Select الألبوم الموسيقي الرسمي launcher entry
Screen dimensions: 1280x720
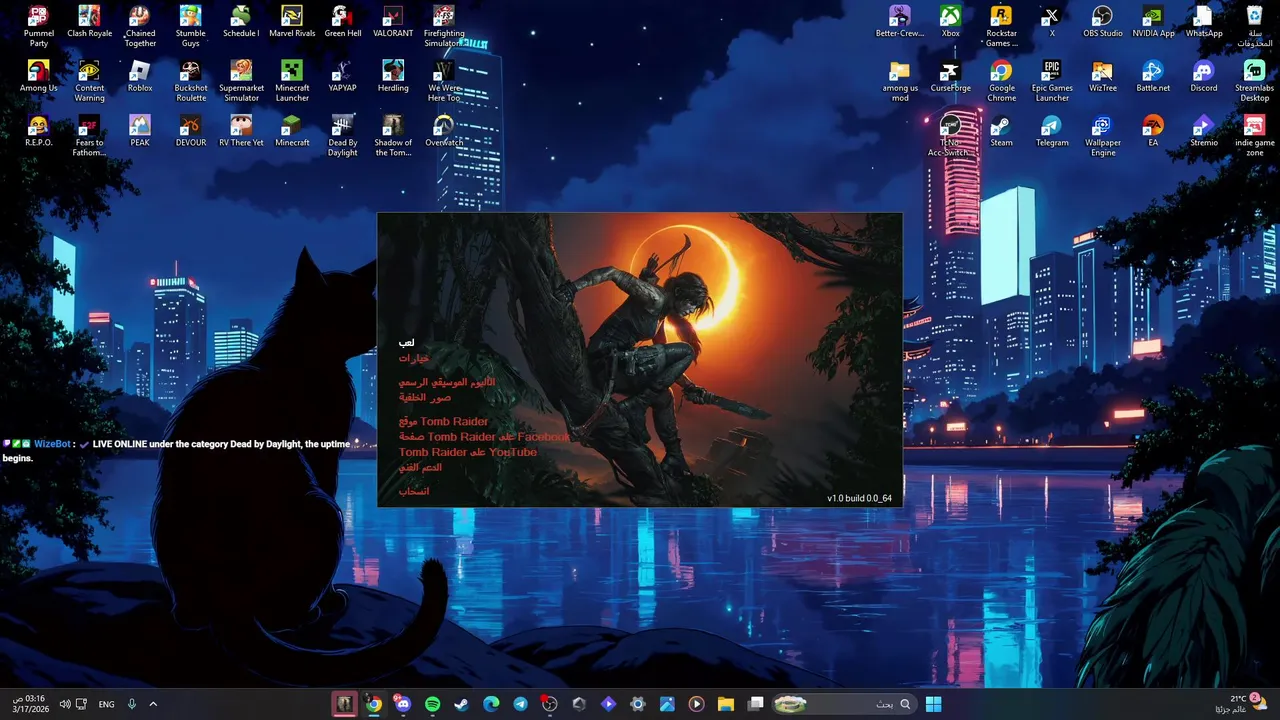pyautogui.click(x=446, y=382)
